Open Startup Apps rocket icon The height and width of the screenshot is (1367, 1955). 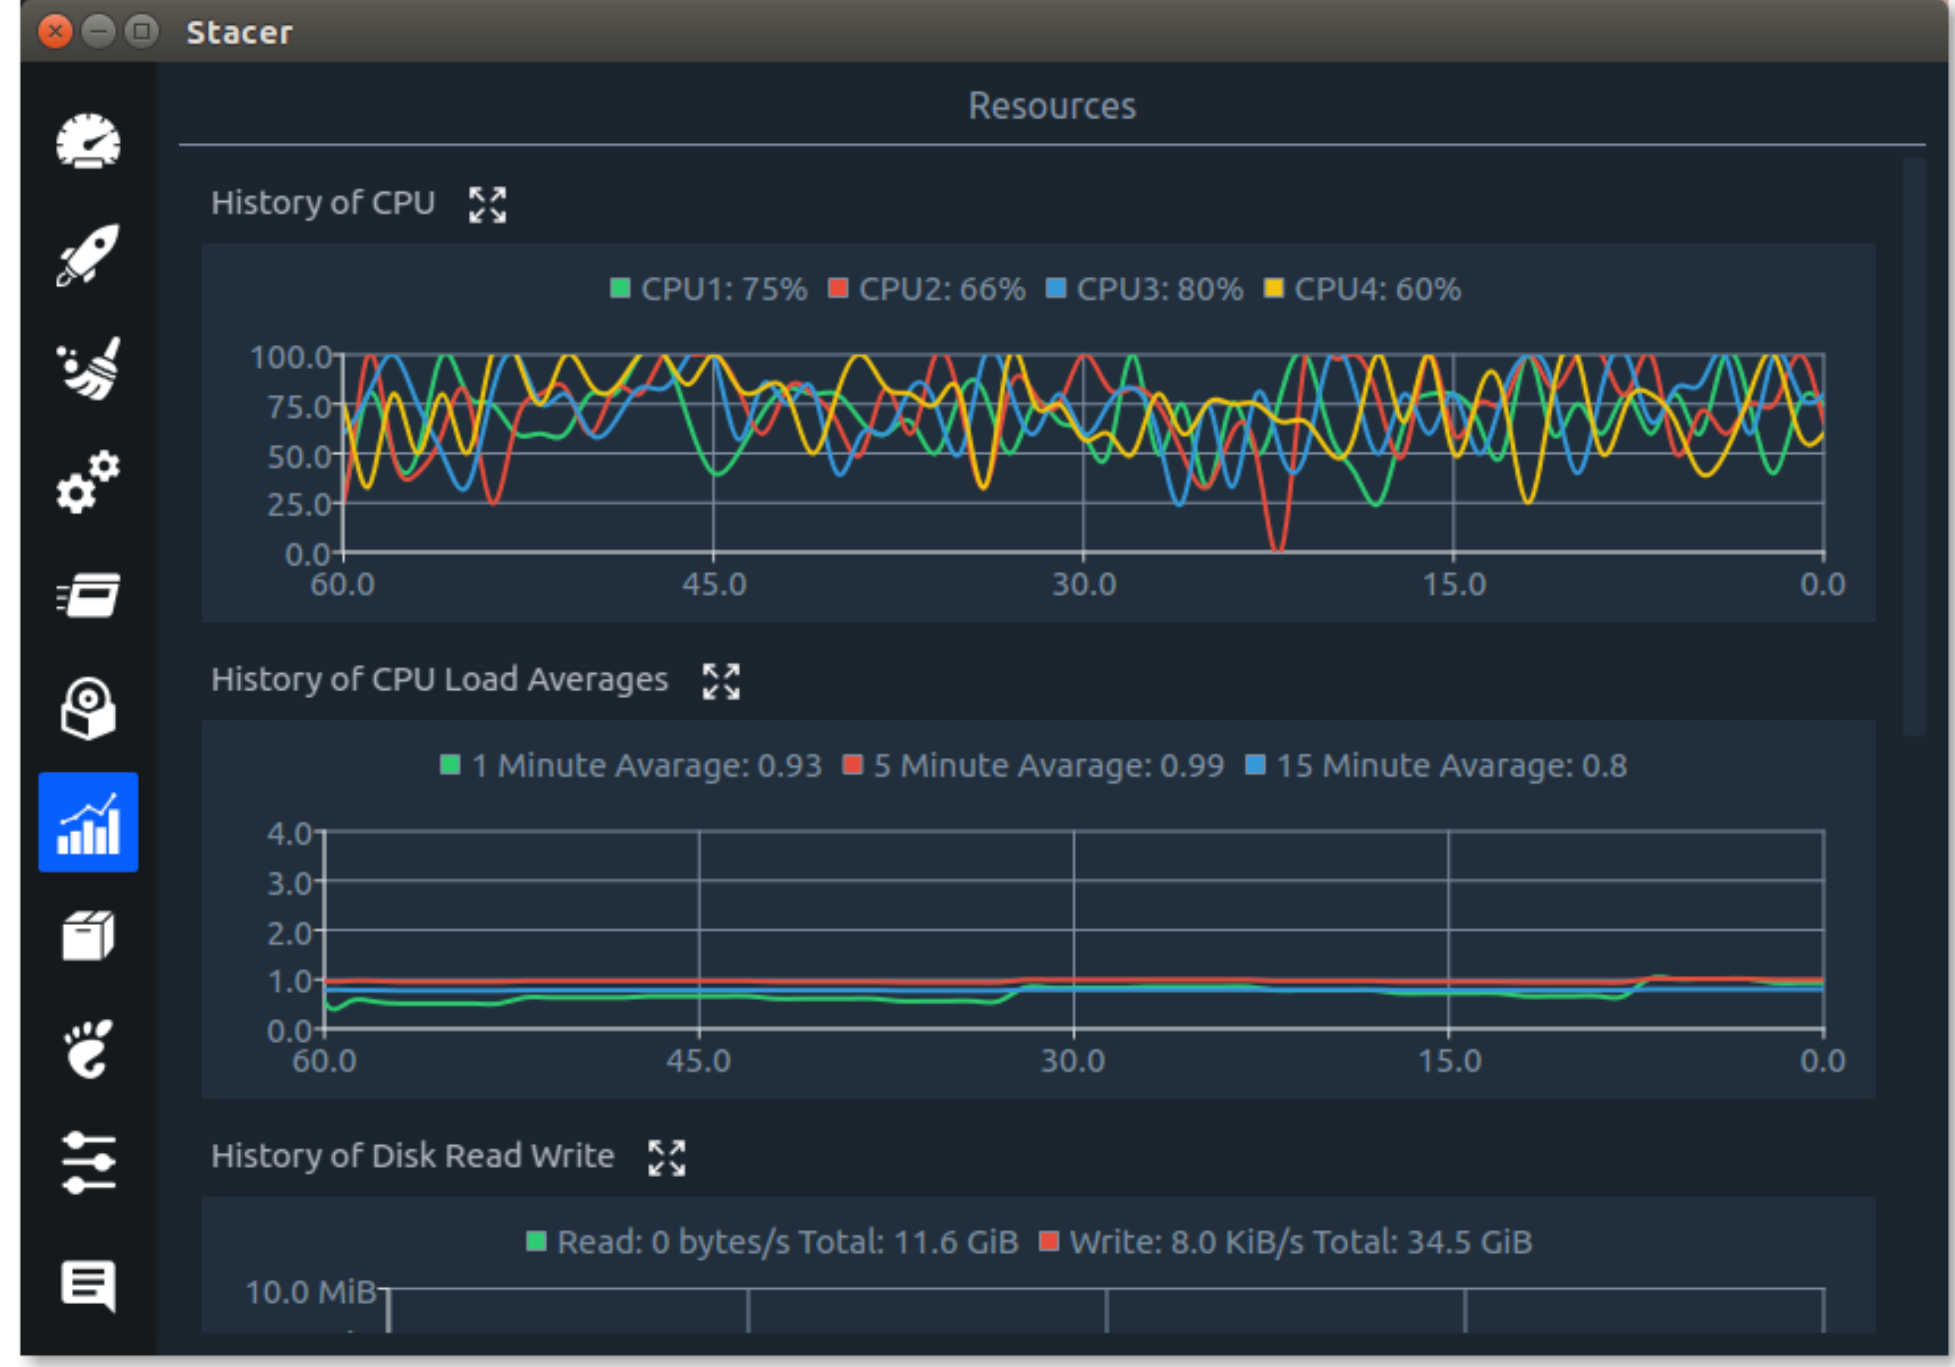click(x=88, y=255)
